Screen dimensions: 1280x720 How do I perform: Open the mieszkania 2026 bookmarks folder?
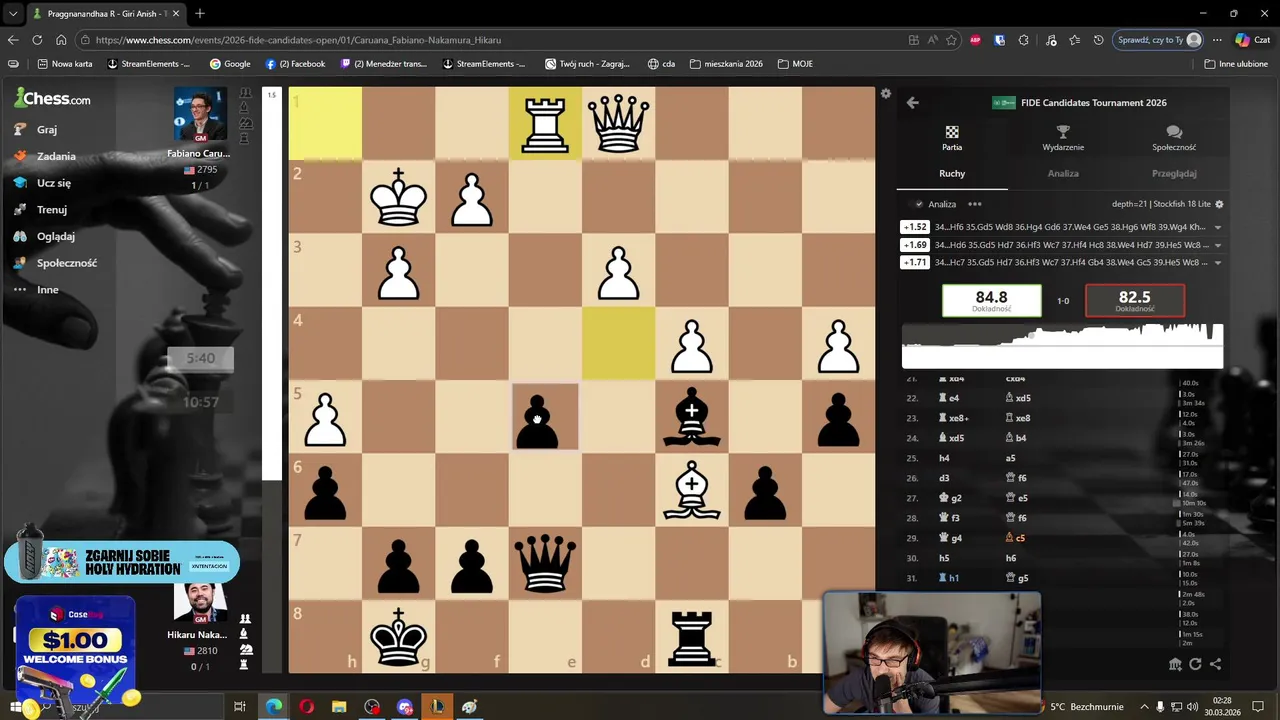click(726, 64)
